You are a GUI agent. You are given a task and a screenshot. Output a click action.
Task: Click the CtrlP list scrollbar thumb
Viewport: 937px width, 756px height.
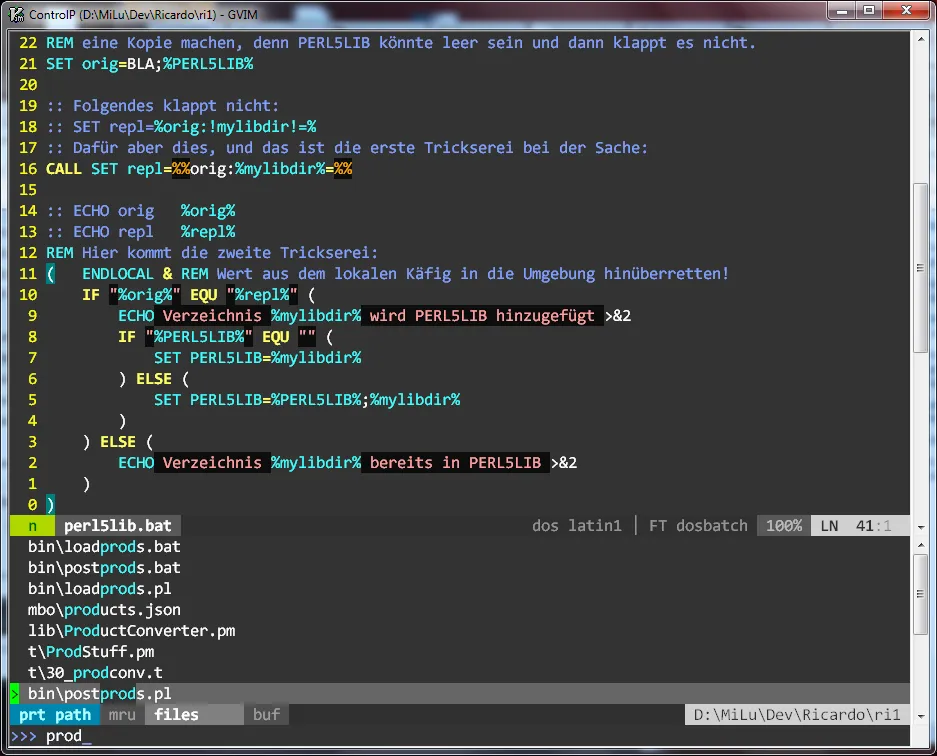point(921,593)
